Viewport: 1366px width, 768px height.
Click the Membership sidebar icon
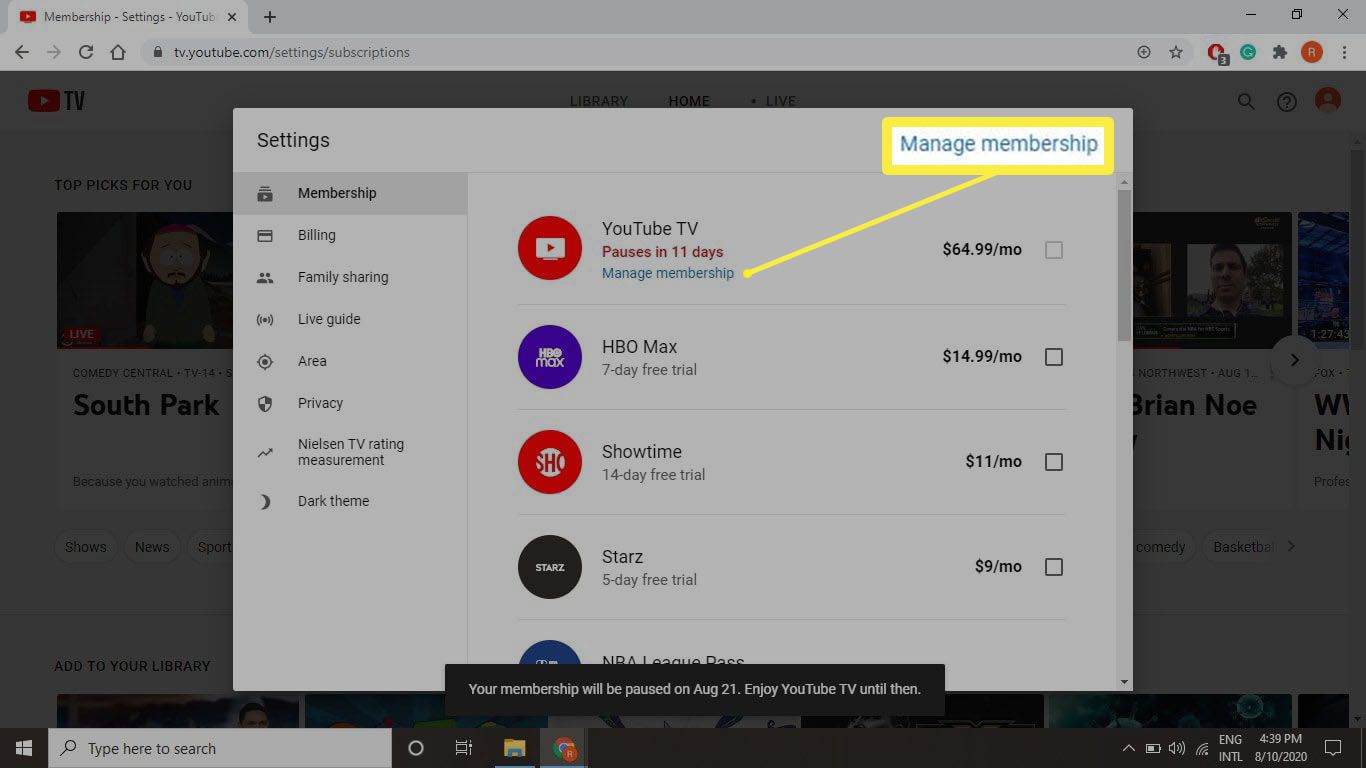[x=265, y=193]
